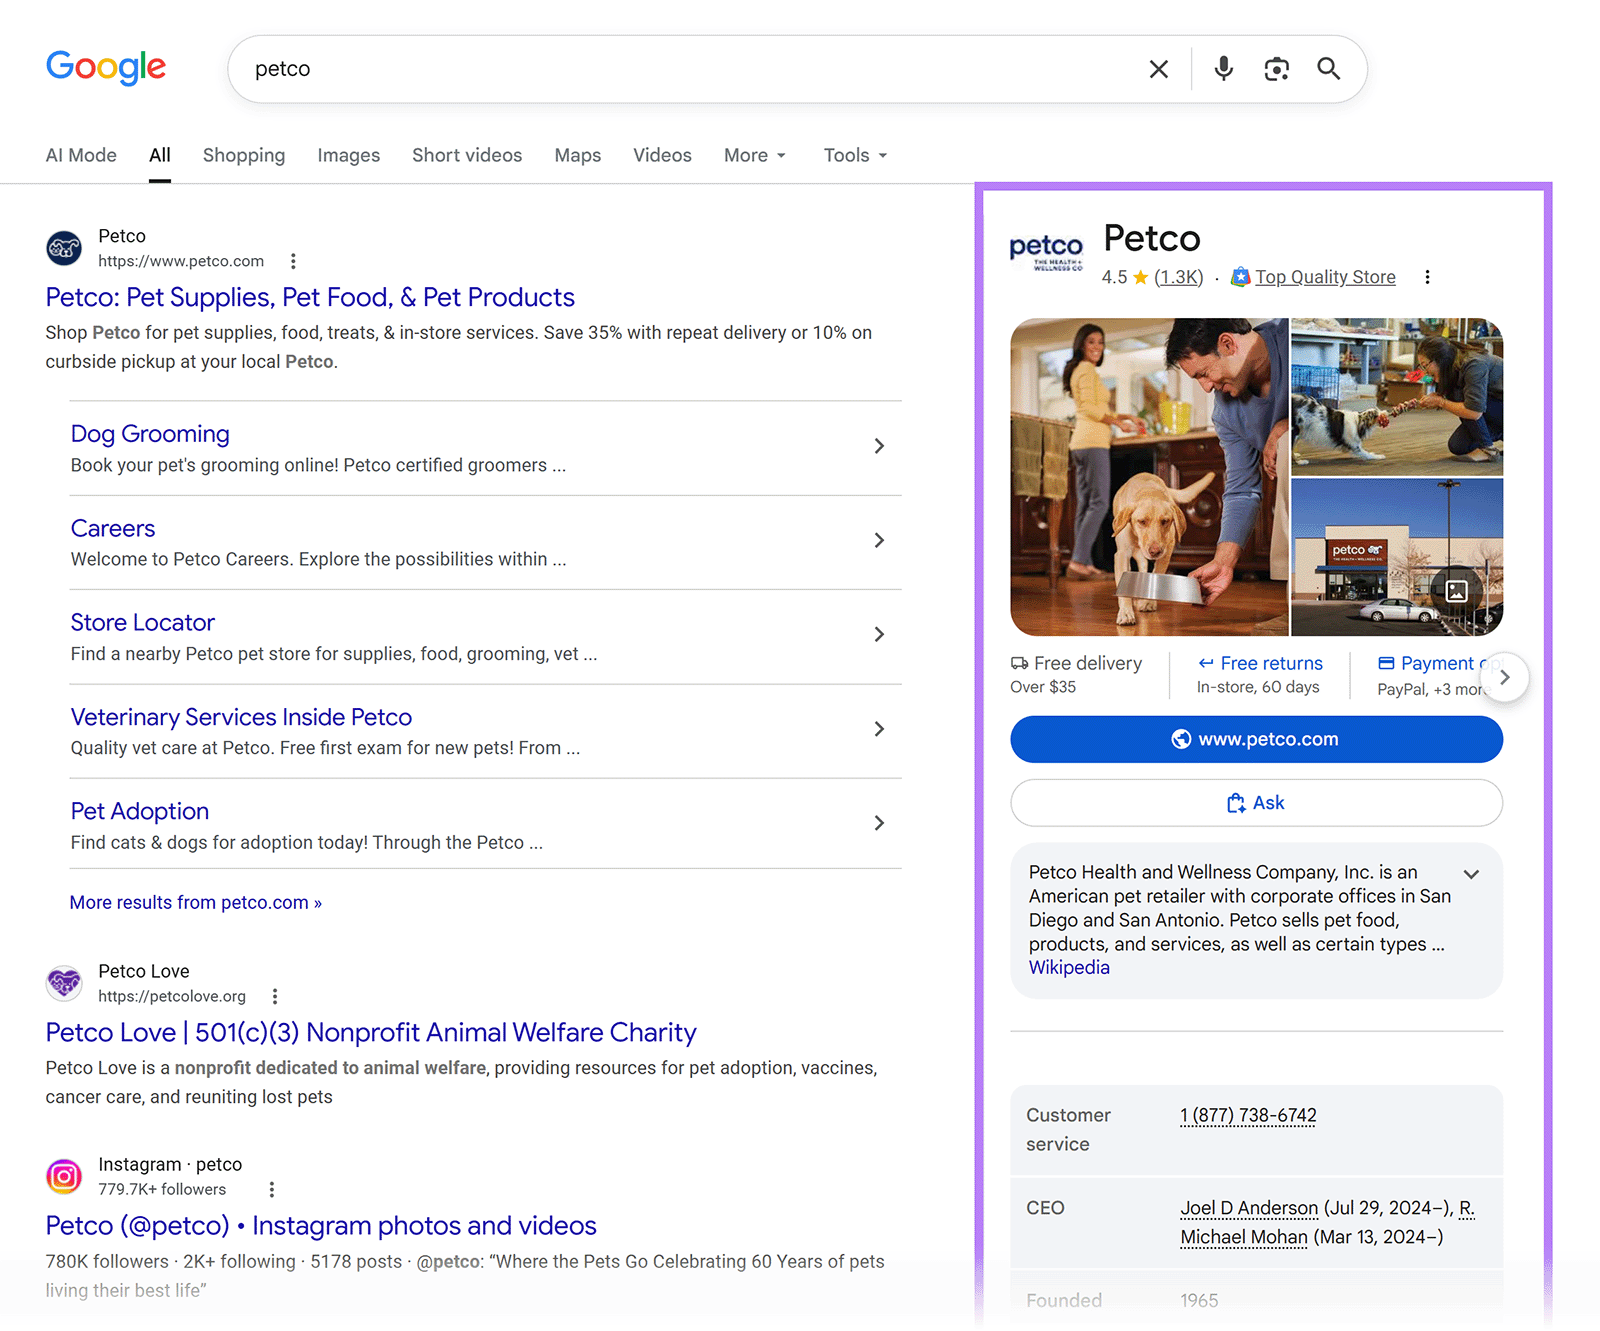The width and height of the screenshot is (1600, 1331).
Task: Click the Google logo
Action: [x=106, y=67]
